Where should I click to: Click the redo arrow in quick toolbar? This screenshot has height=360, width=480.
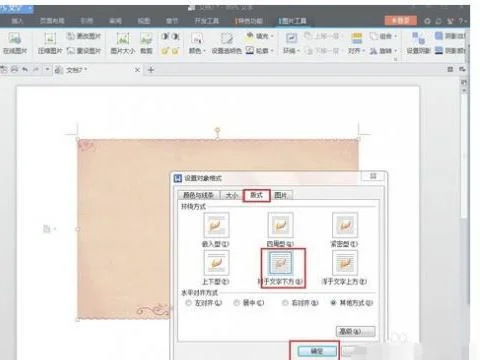(35, 70)
